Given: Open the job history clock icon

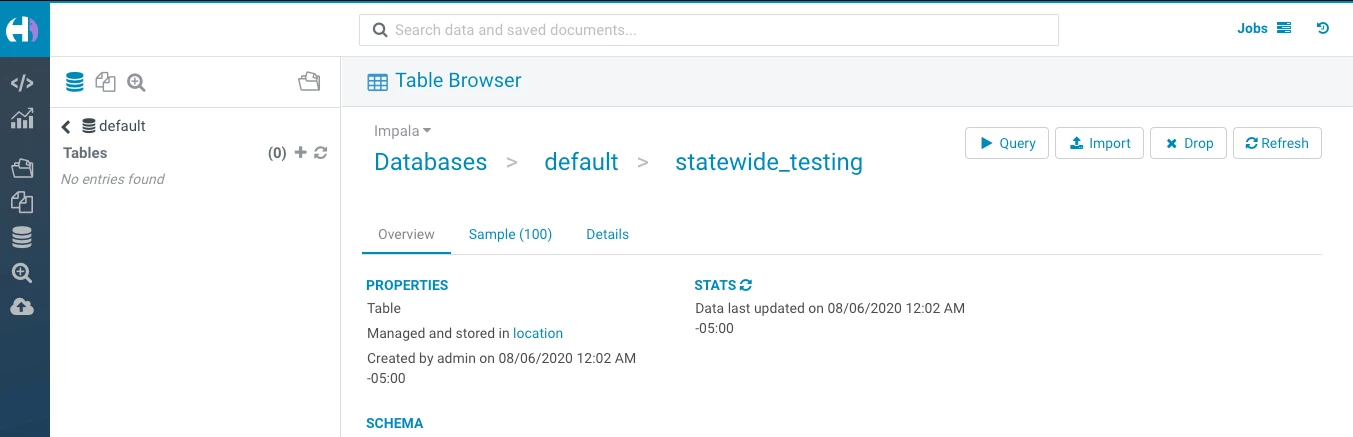Looking at the screenshot, I should (x=1323, y=29).
